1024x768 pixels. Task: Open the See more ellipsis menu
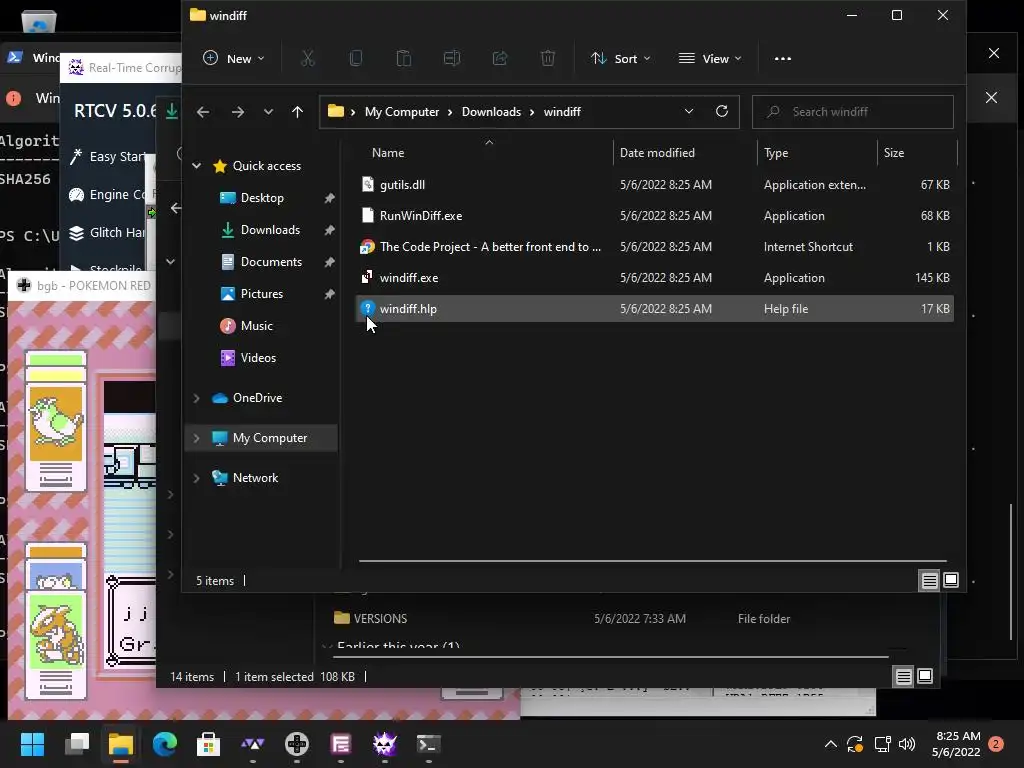tap(782, 59)
